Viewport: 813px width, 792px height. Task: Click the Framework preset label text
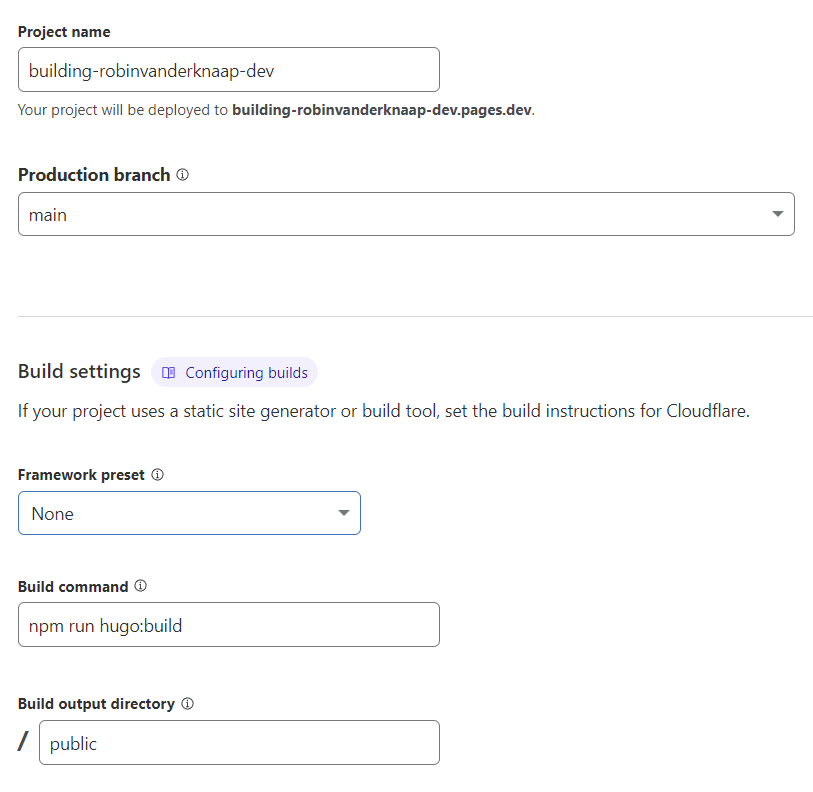(x=81, y=475)
